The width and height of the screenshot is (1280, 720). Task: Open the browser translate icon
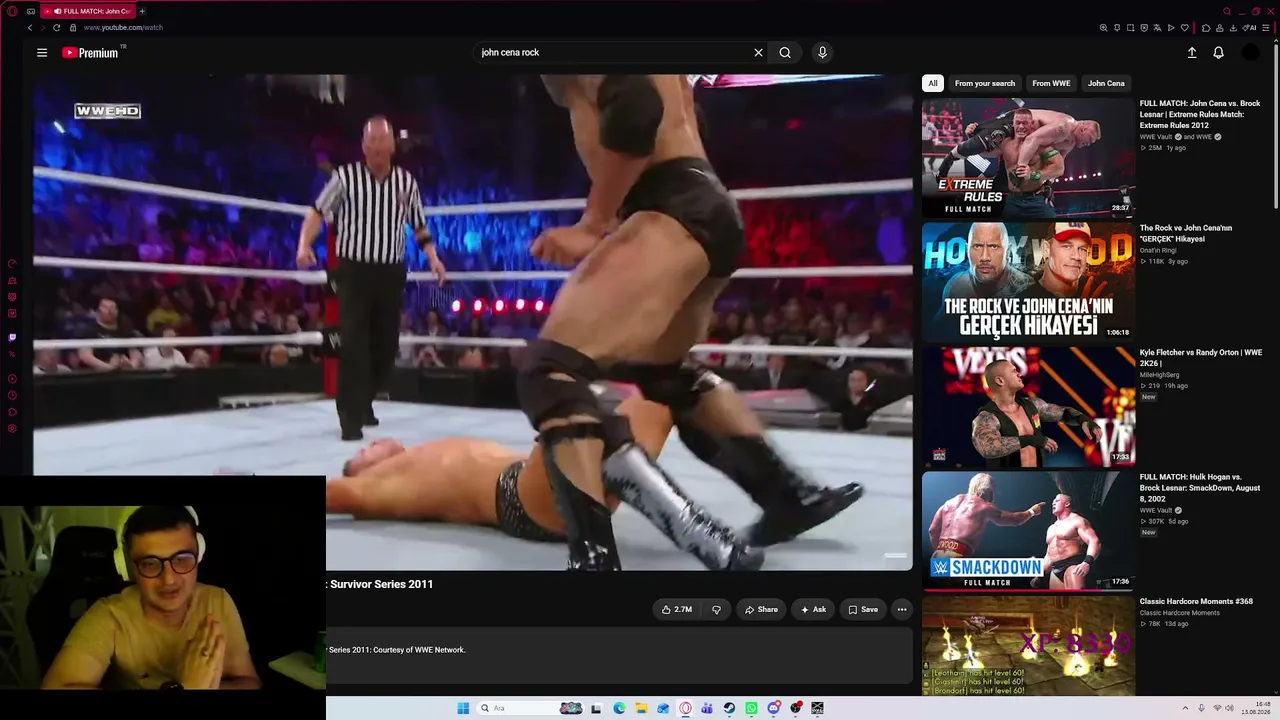pyautogui.click(x=1157, y=28)
